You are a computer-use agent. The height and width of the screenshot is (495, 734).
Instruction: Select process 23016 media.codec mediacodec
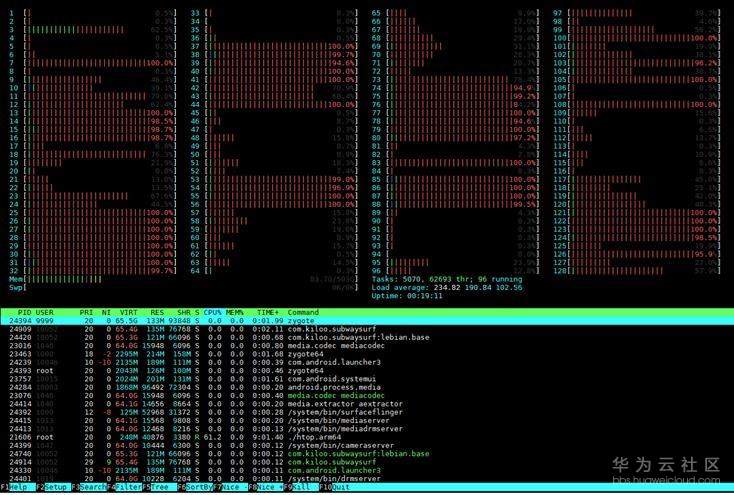(367, 346)
